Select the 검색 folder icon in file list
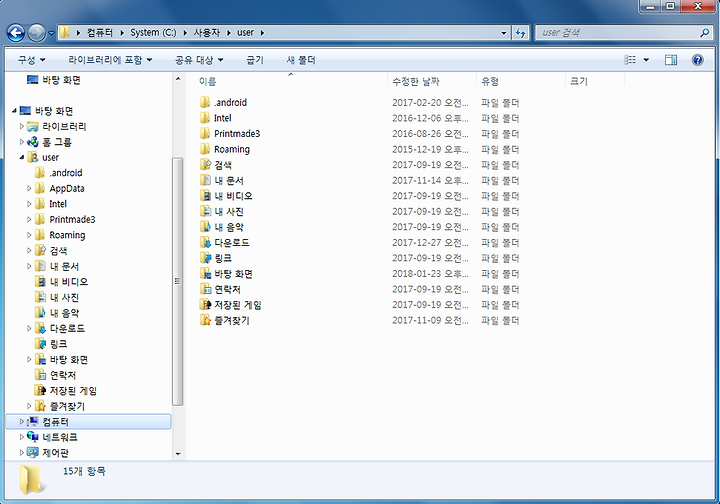720x504 pixels. pos(205,165)
